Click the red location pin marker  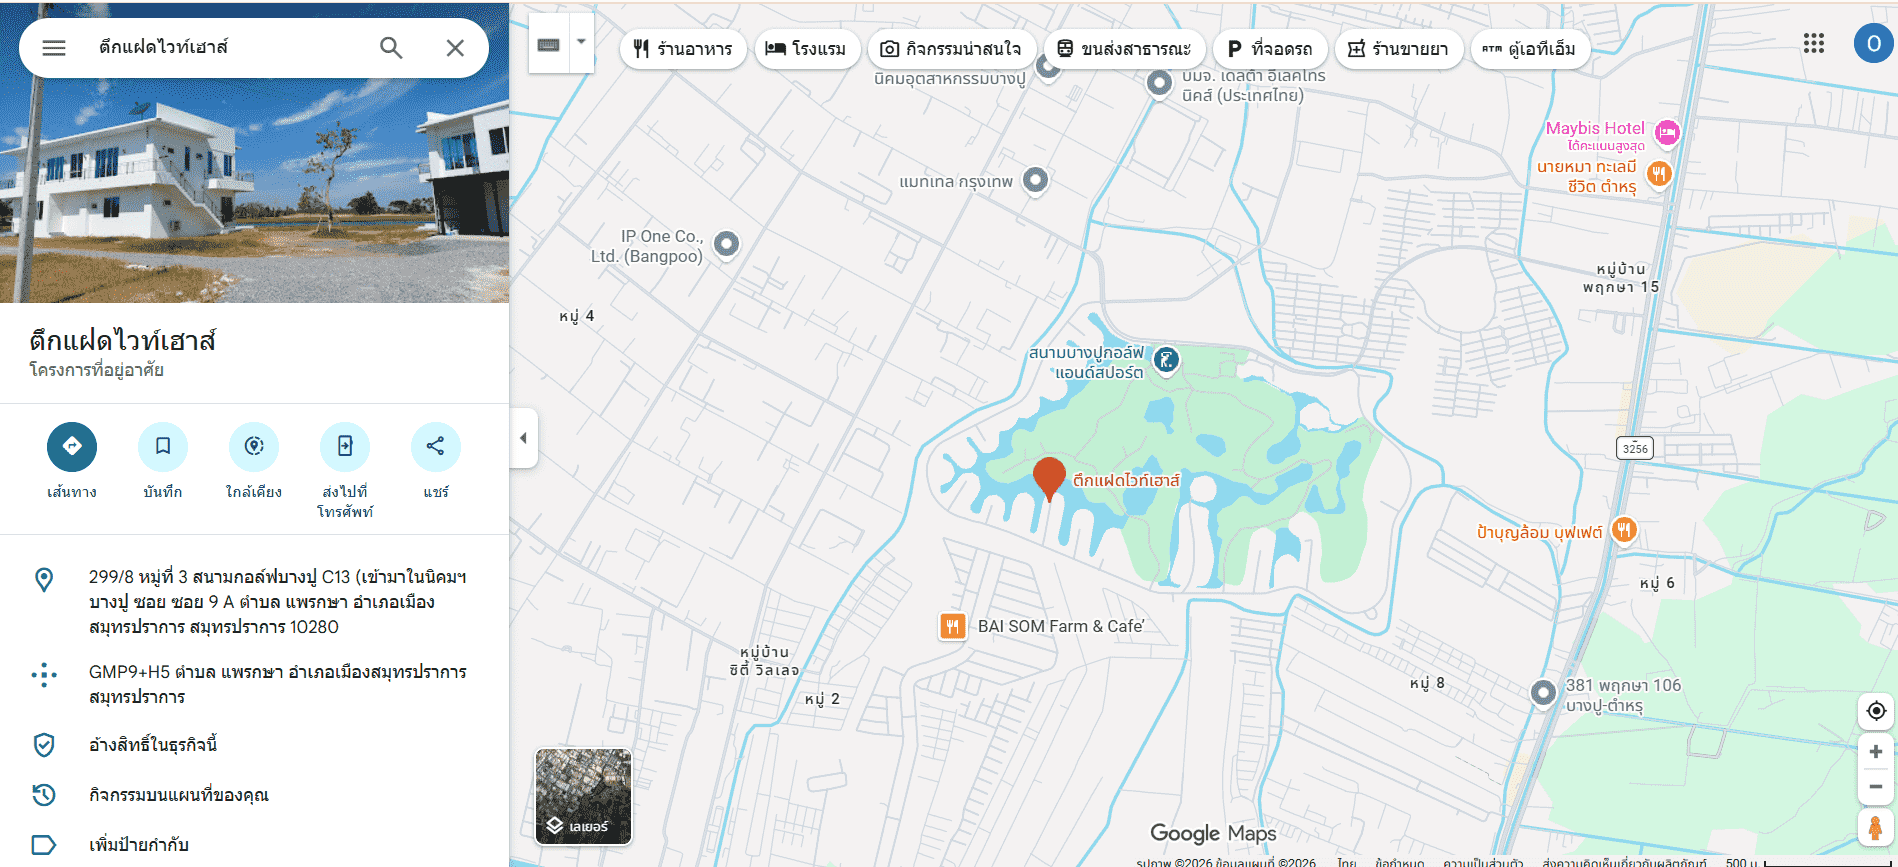1049,477
